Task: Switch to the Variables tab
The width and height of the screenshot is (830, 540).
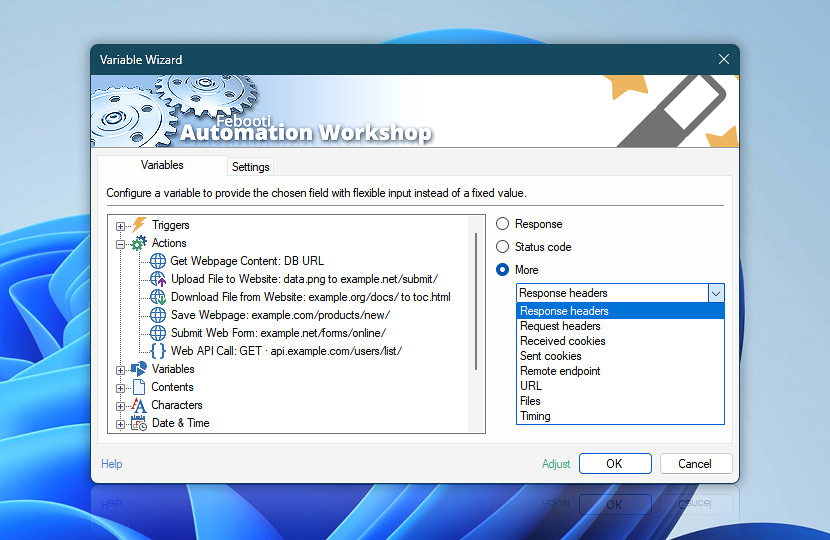Action: pos(162,165)
